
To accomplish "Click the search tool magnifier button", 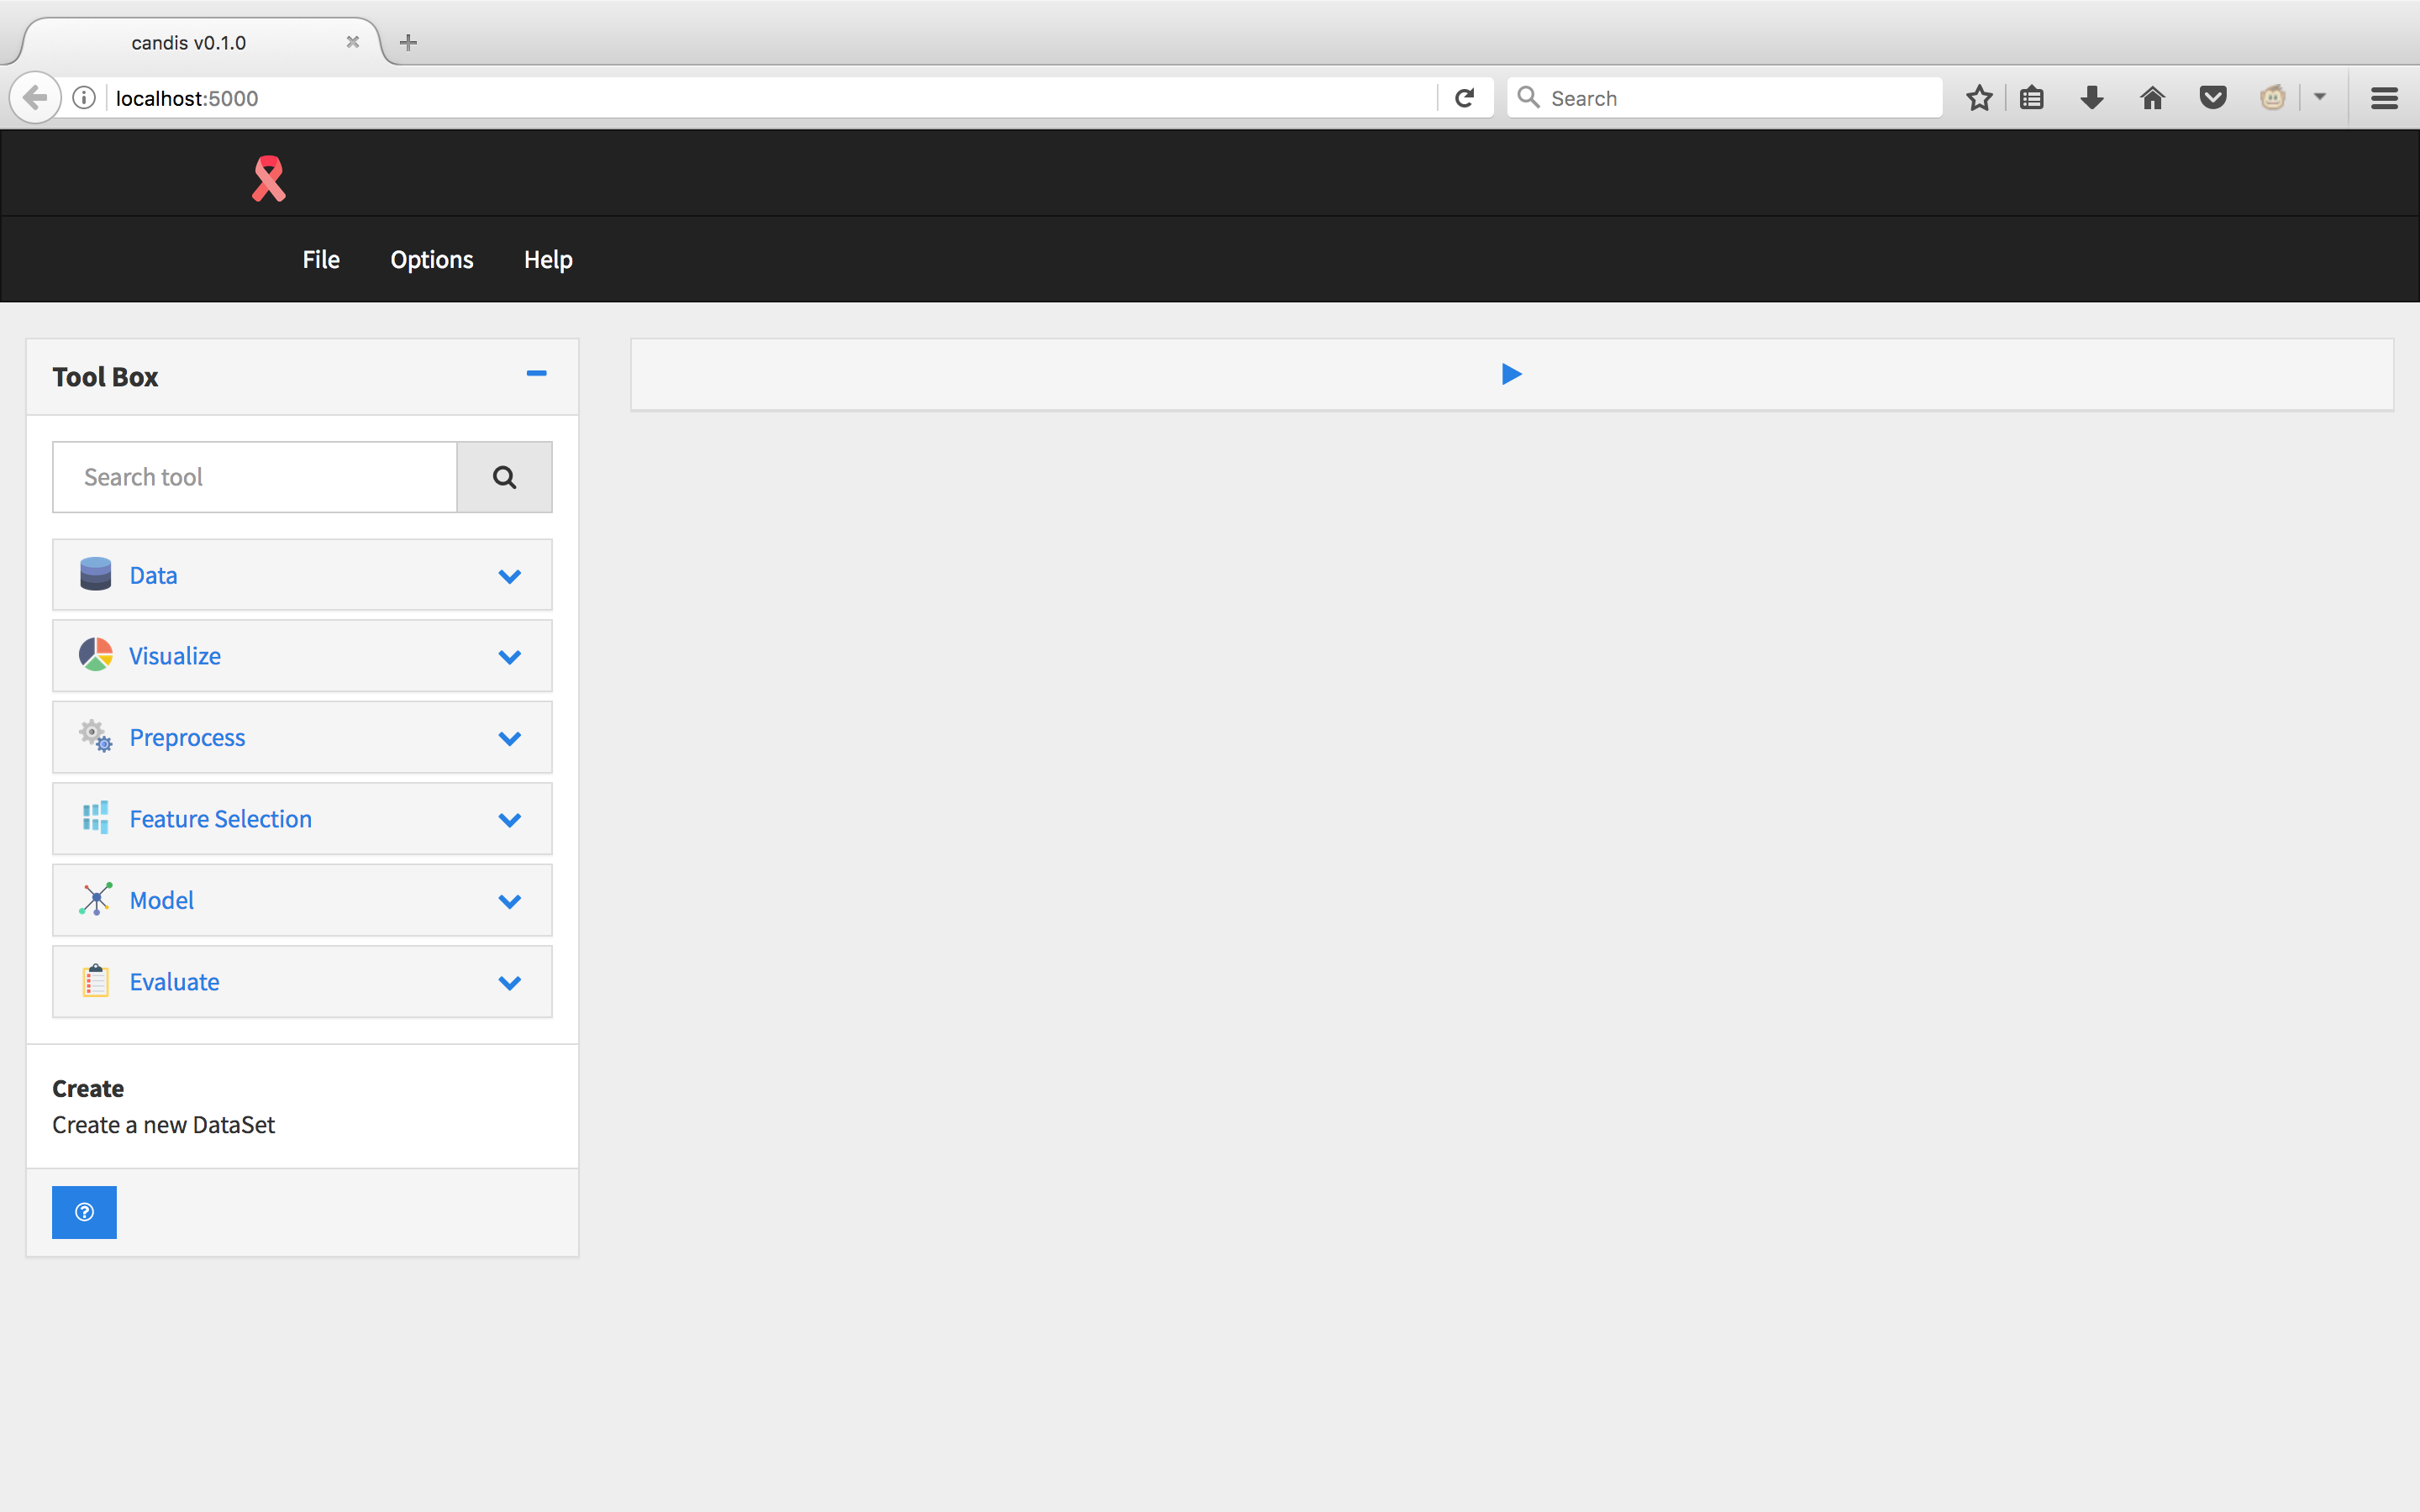I will tap(504, 477).
